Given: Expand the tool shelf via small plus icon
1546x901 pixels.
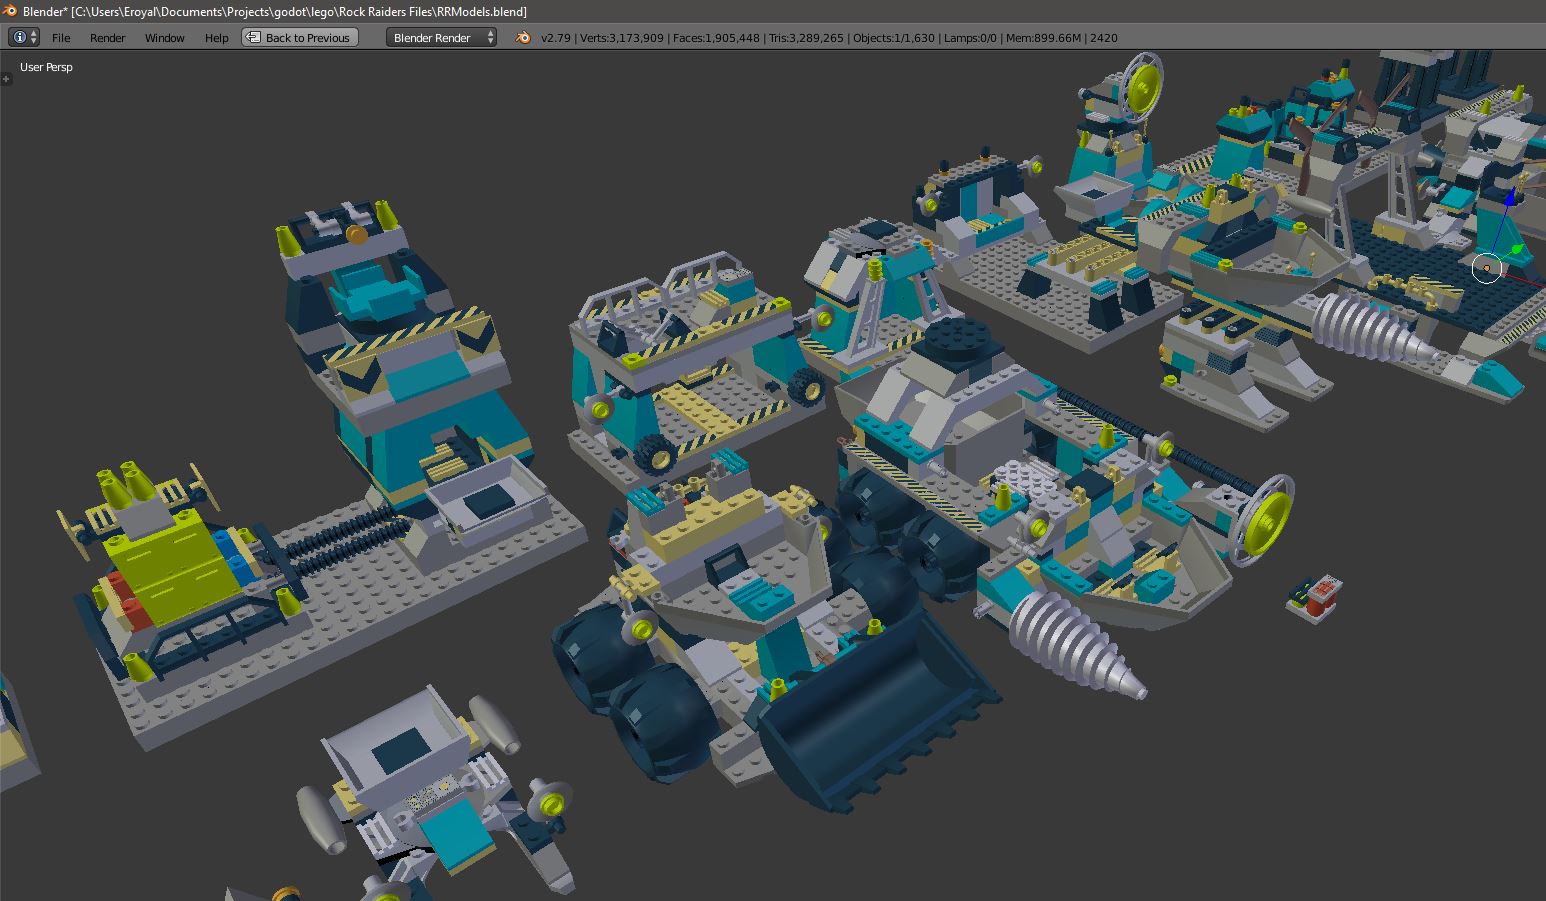Looking at the screenshot, I should [x=6, y=78].
